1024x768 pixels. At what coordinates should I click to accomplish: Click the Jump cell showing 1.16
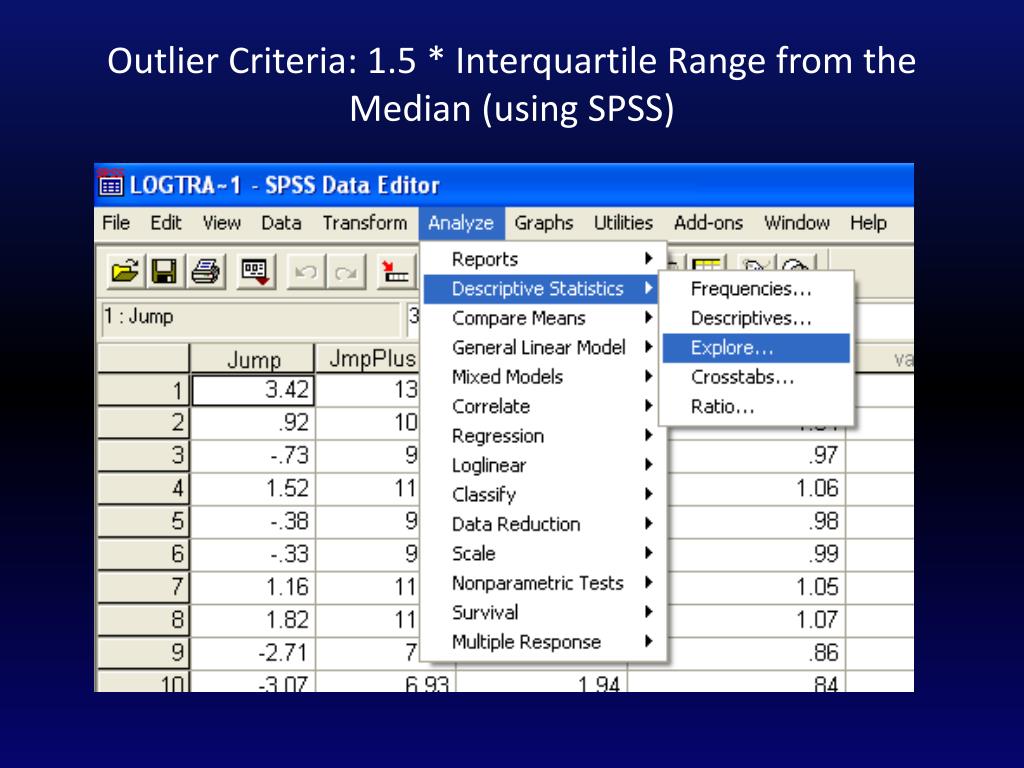click(253, 587)
